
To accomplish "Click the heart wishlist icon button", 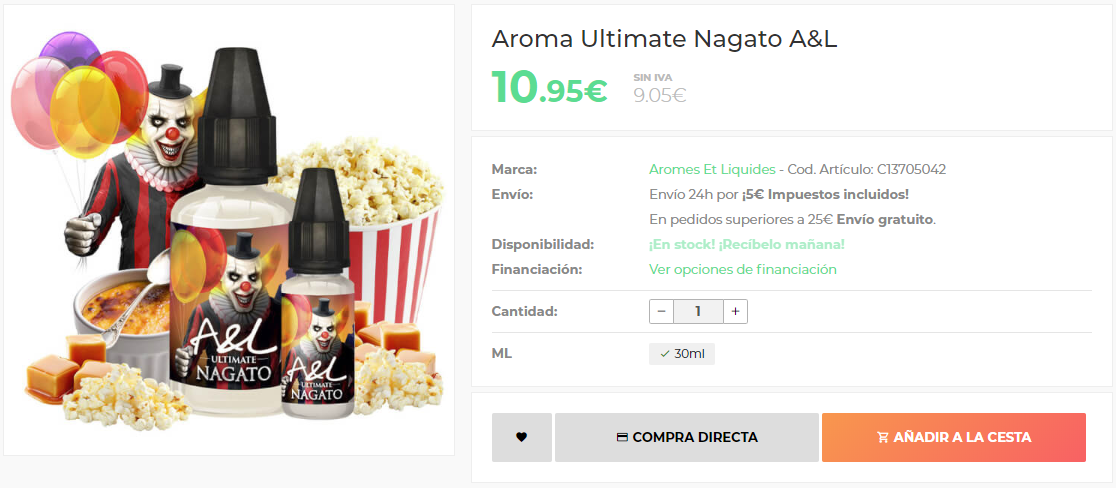I will [522, 437].
